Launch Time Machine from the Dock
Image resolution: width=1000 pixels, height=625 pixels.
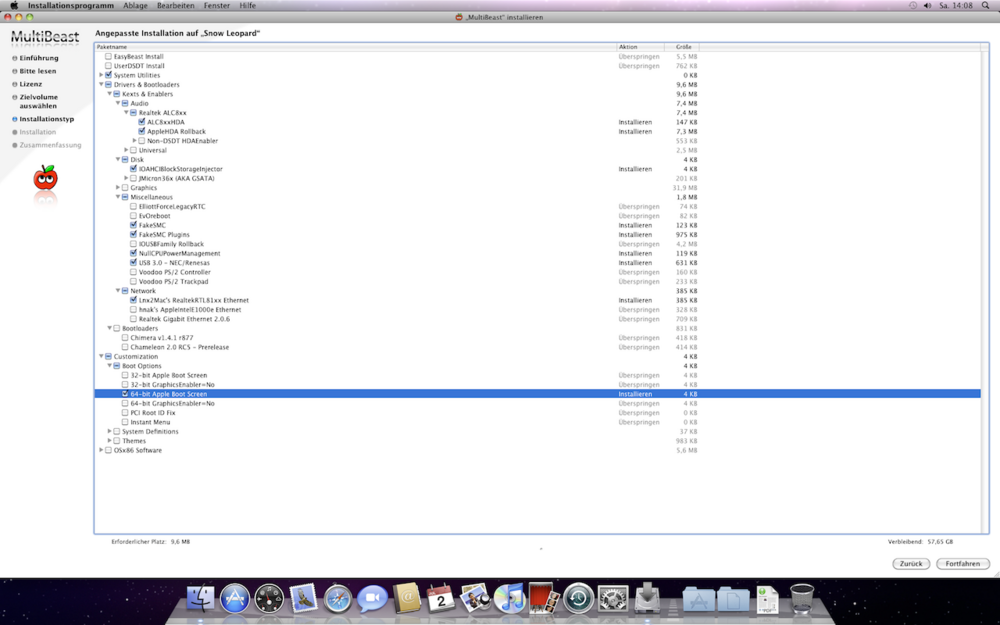click(579, 598)
